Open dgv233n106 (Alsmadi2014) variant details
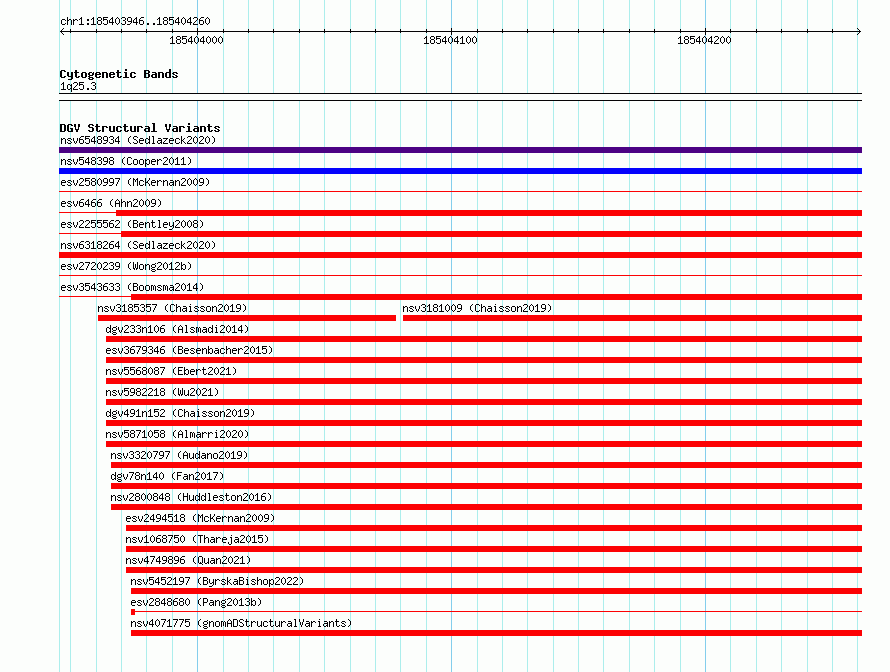Image resolution: width=890 pixels, height=672 pixels. coord(177,329)
